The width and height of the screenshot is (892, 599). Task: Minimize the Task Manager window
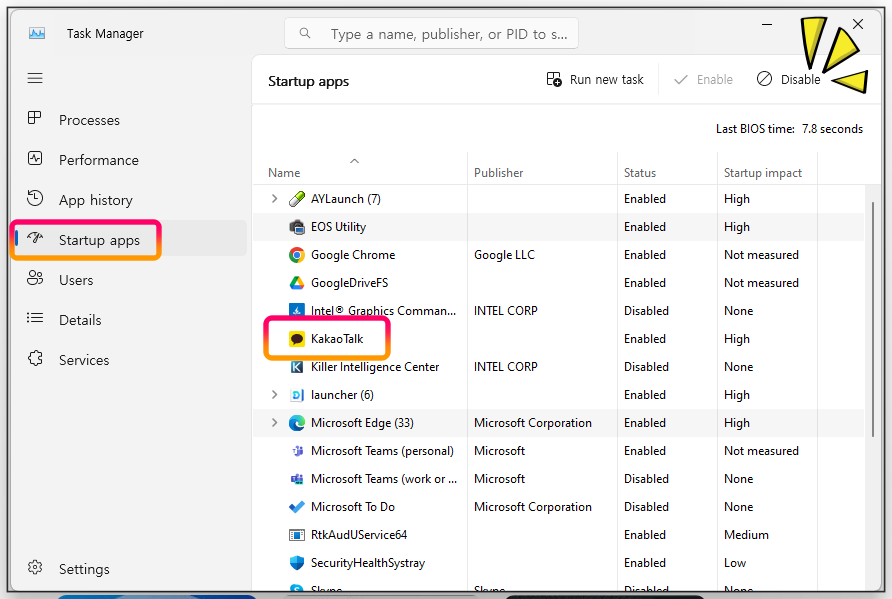767,24
